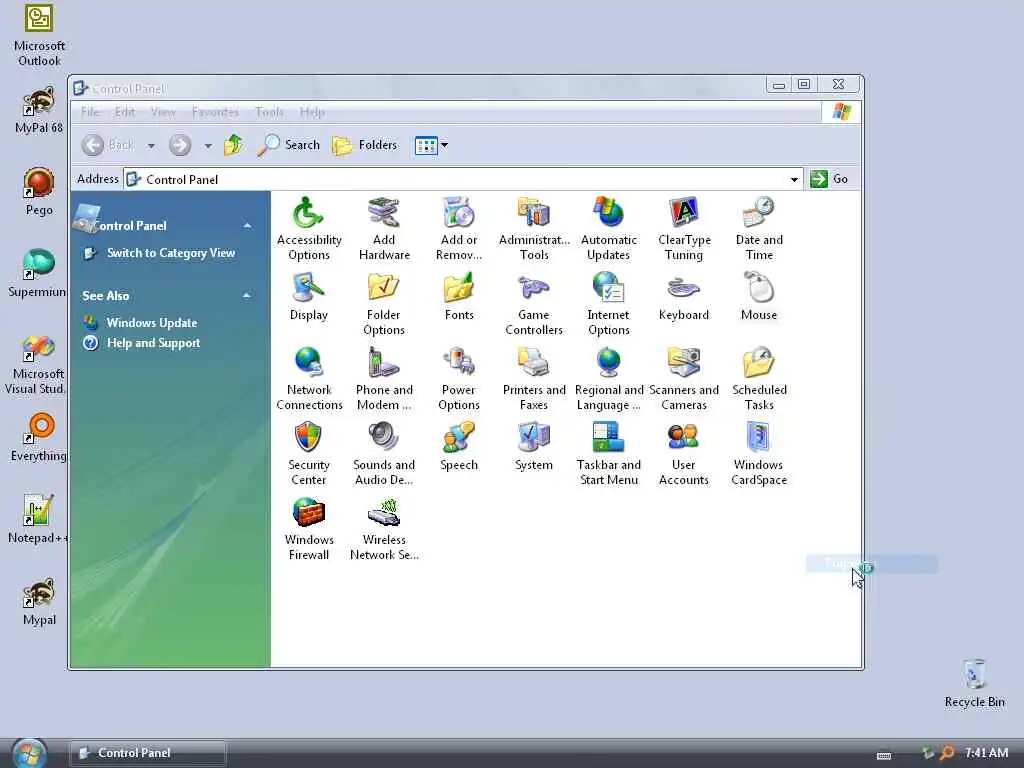Open the Edit menu

[125, 112]
